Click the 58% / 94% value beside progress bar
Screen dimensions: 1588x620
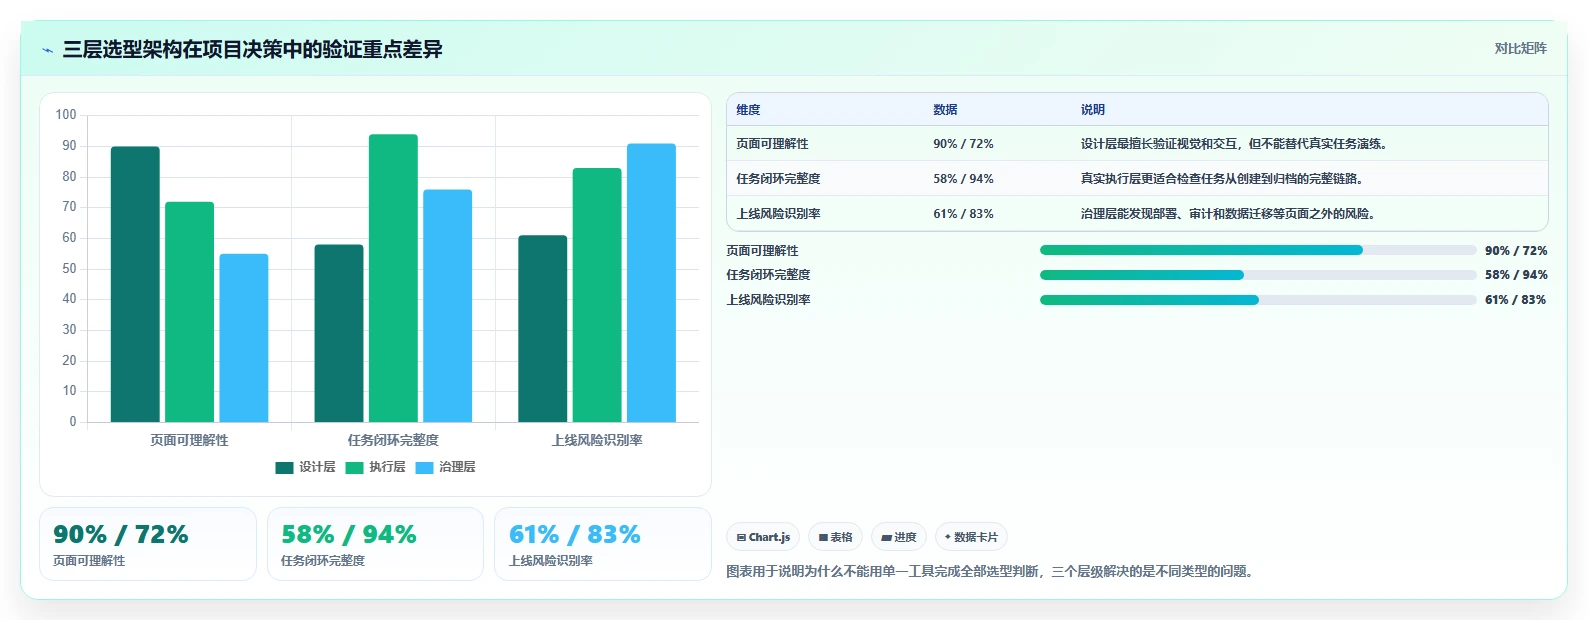(1516, 275)
